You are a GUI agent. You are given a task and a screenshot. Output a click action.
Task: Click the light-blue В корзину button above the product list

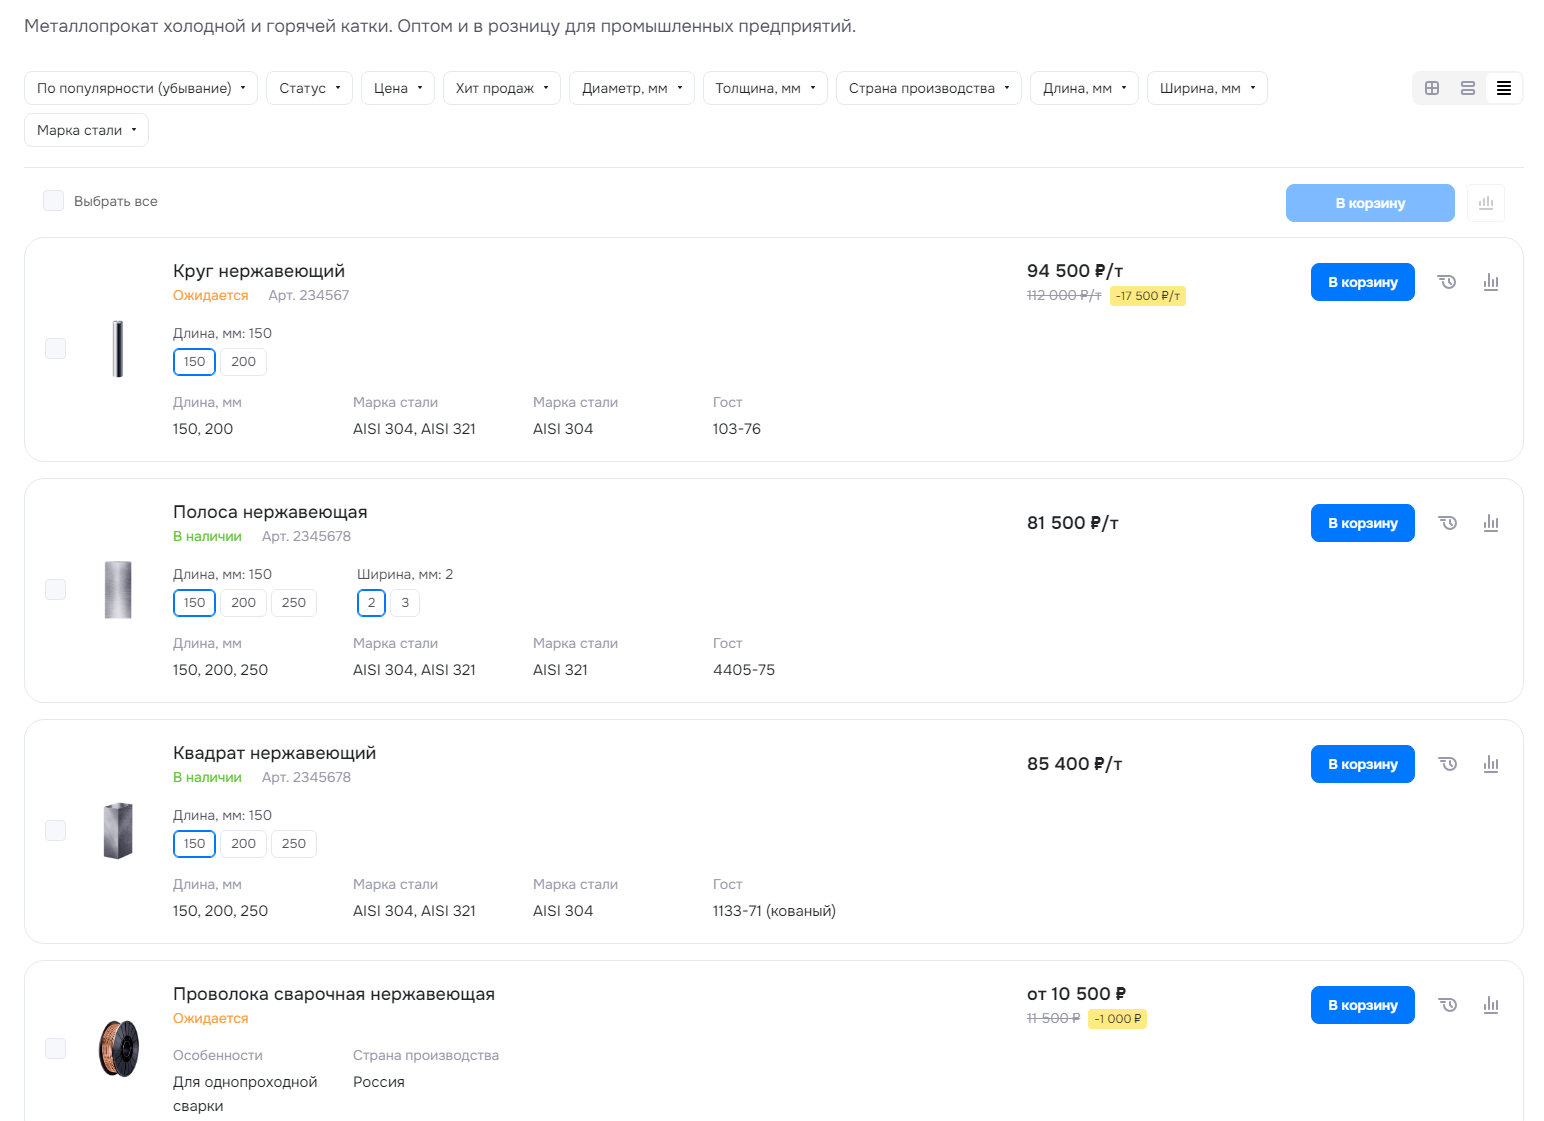pos(1370,203)
